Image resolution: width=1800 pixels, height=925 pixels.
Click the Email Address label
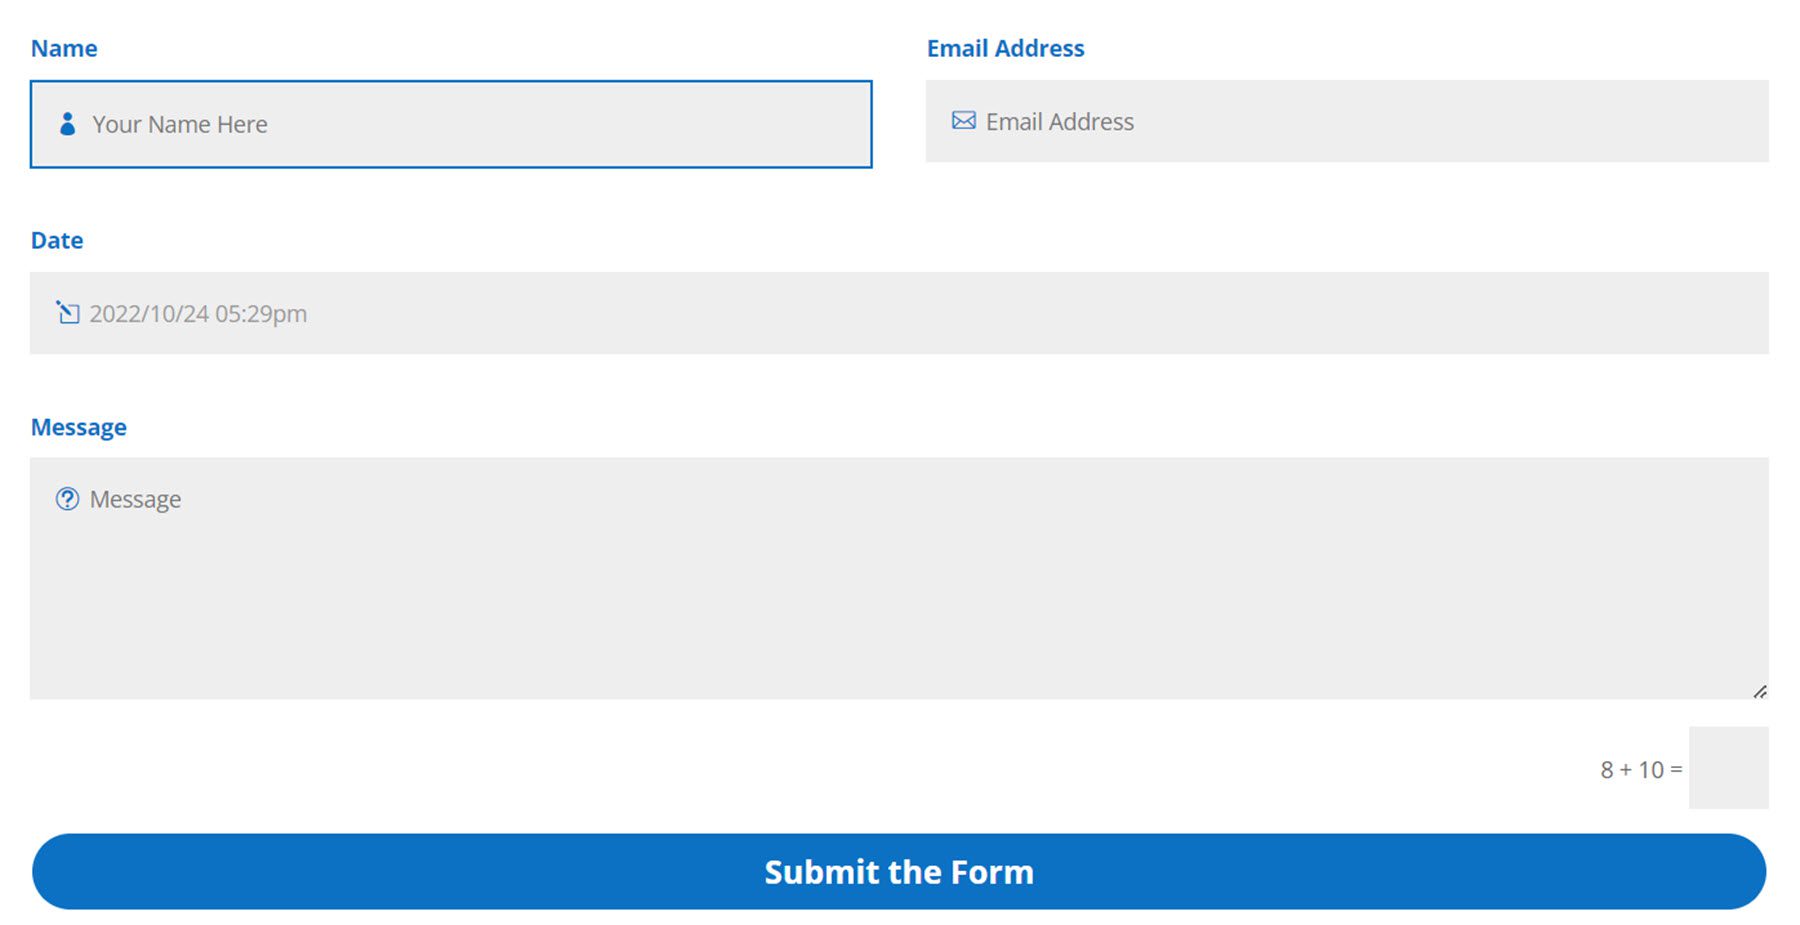(1005, 48)
